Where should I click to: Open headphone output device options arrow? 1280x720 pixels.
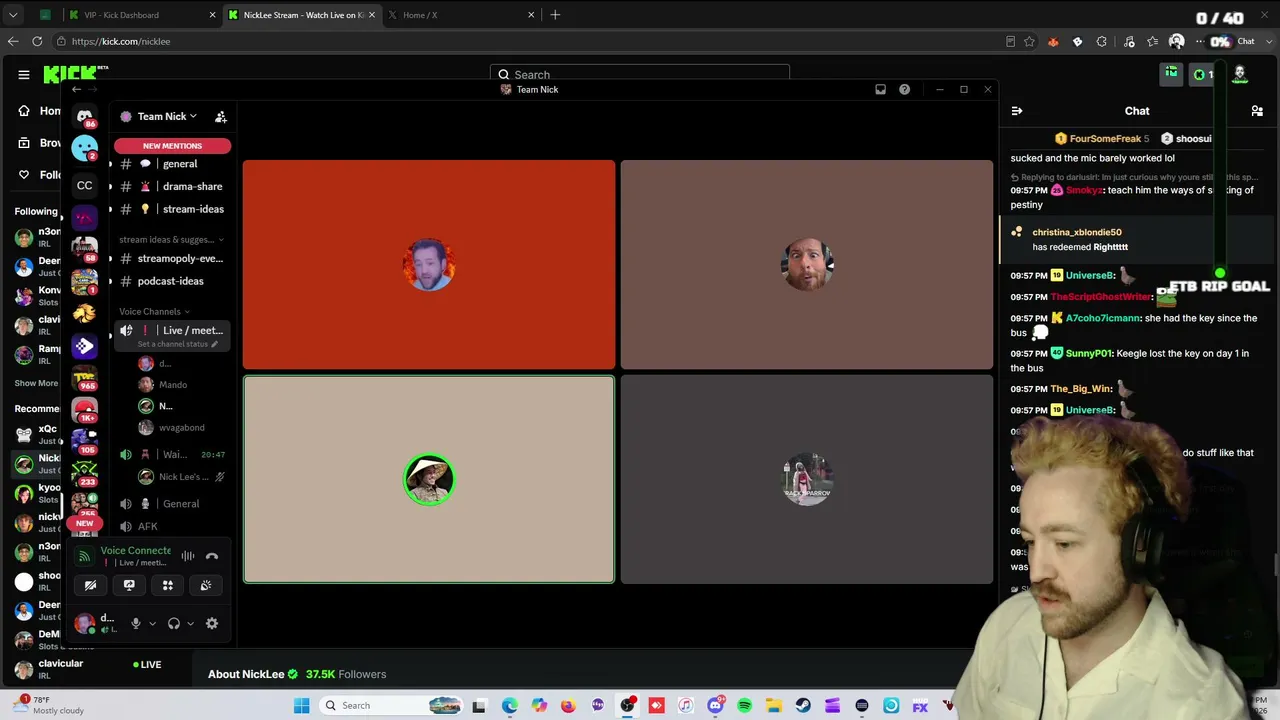click(x=190, y=624)
